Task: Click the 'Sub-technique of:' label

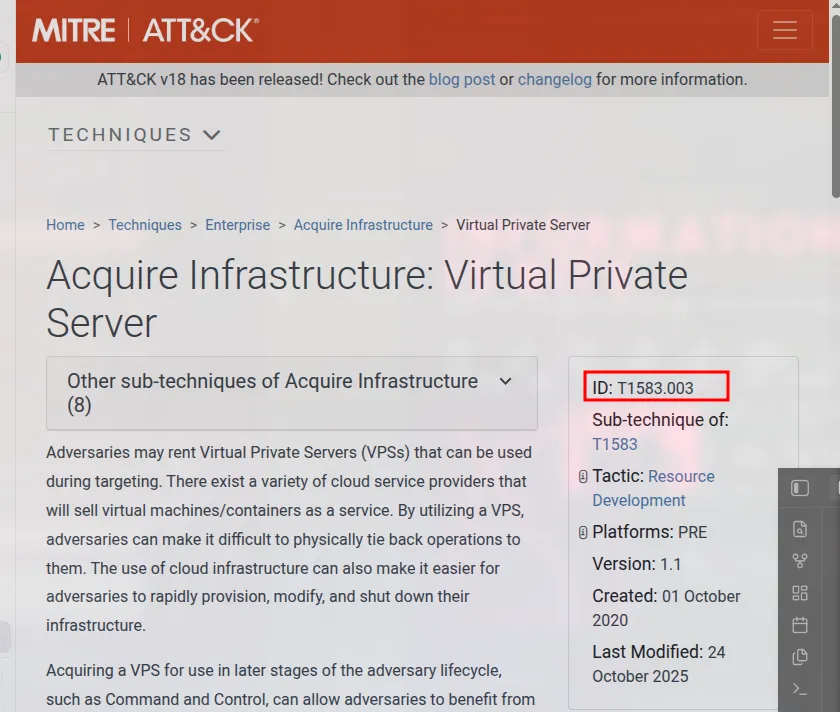Action: click(660, 419)
